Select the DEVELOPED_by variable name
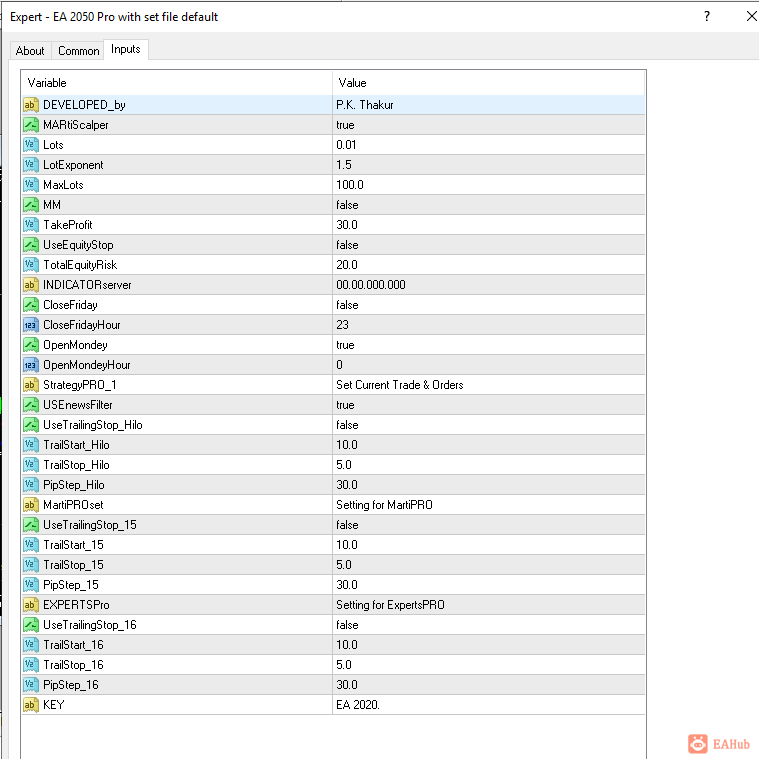This screenshot has width=759, height=759. (84, 105)
